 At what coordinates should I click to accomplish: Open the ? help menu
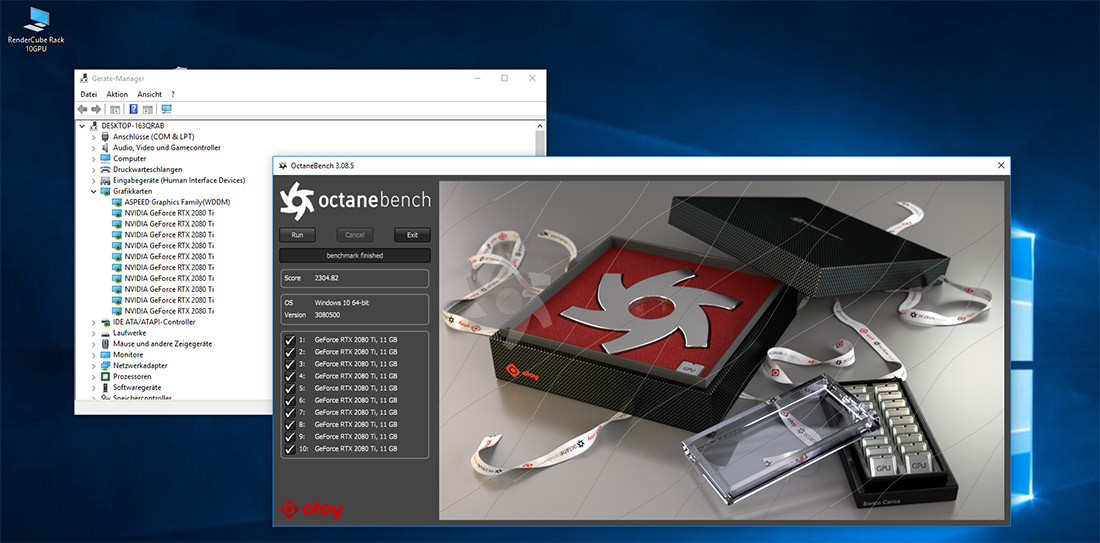[173, 94]
